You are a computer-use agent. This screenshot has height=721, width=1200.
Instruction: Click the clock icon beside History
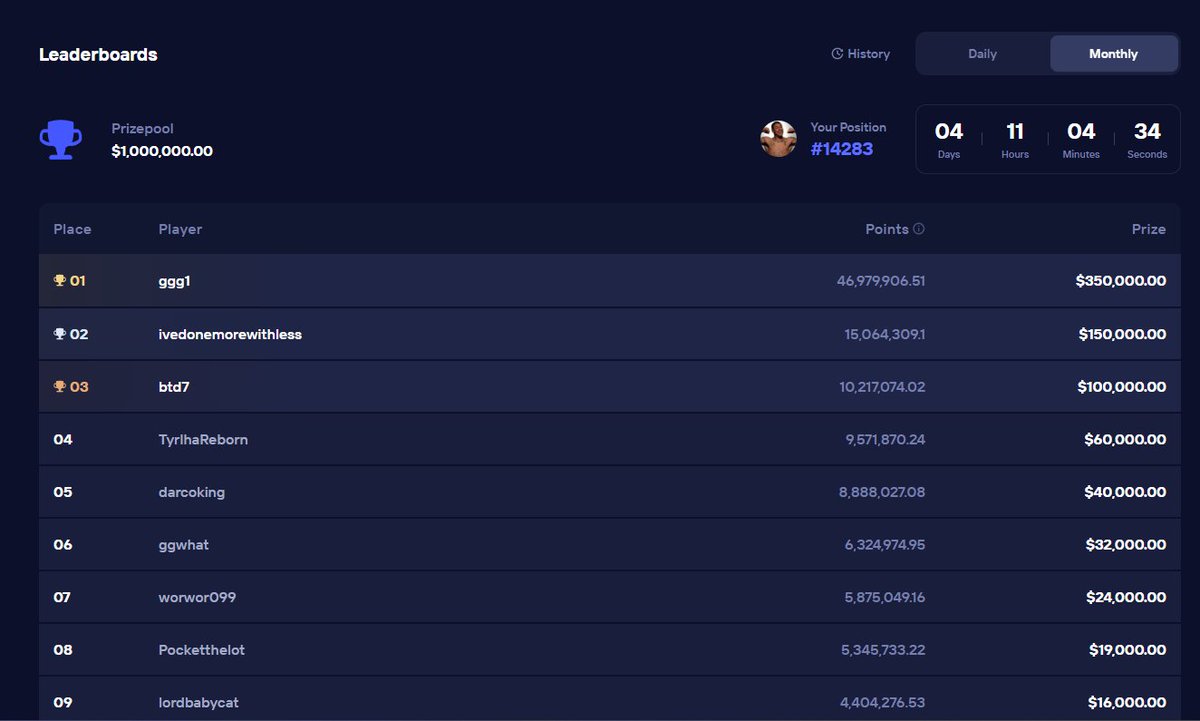837,54
